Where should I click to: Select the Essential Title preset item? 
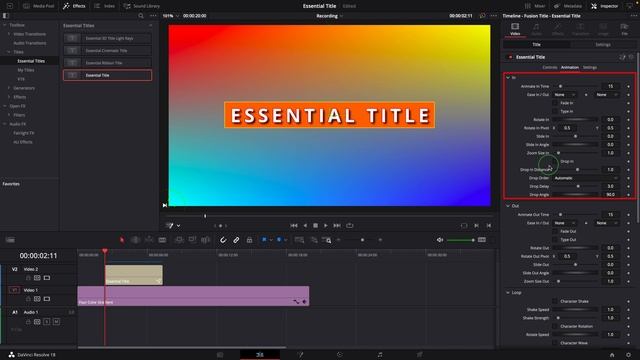[x=107, y=75]
